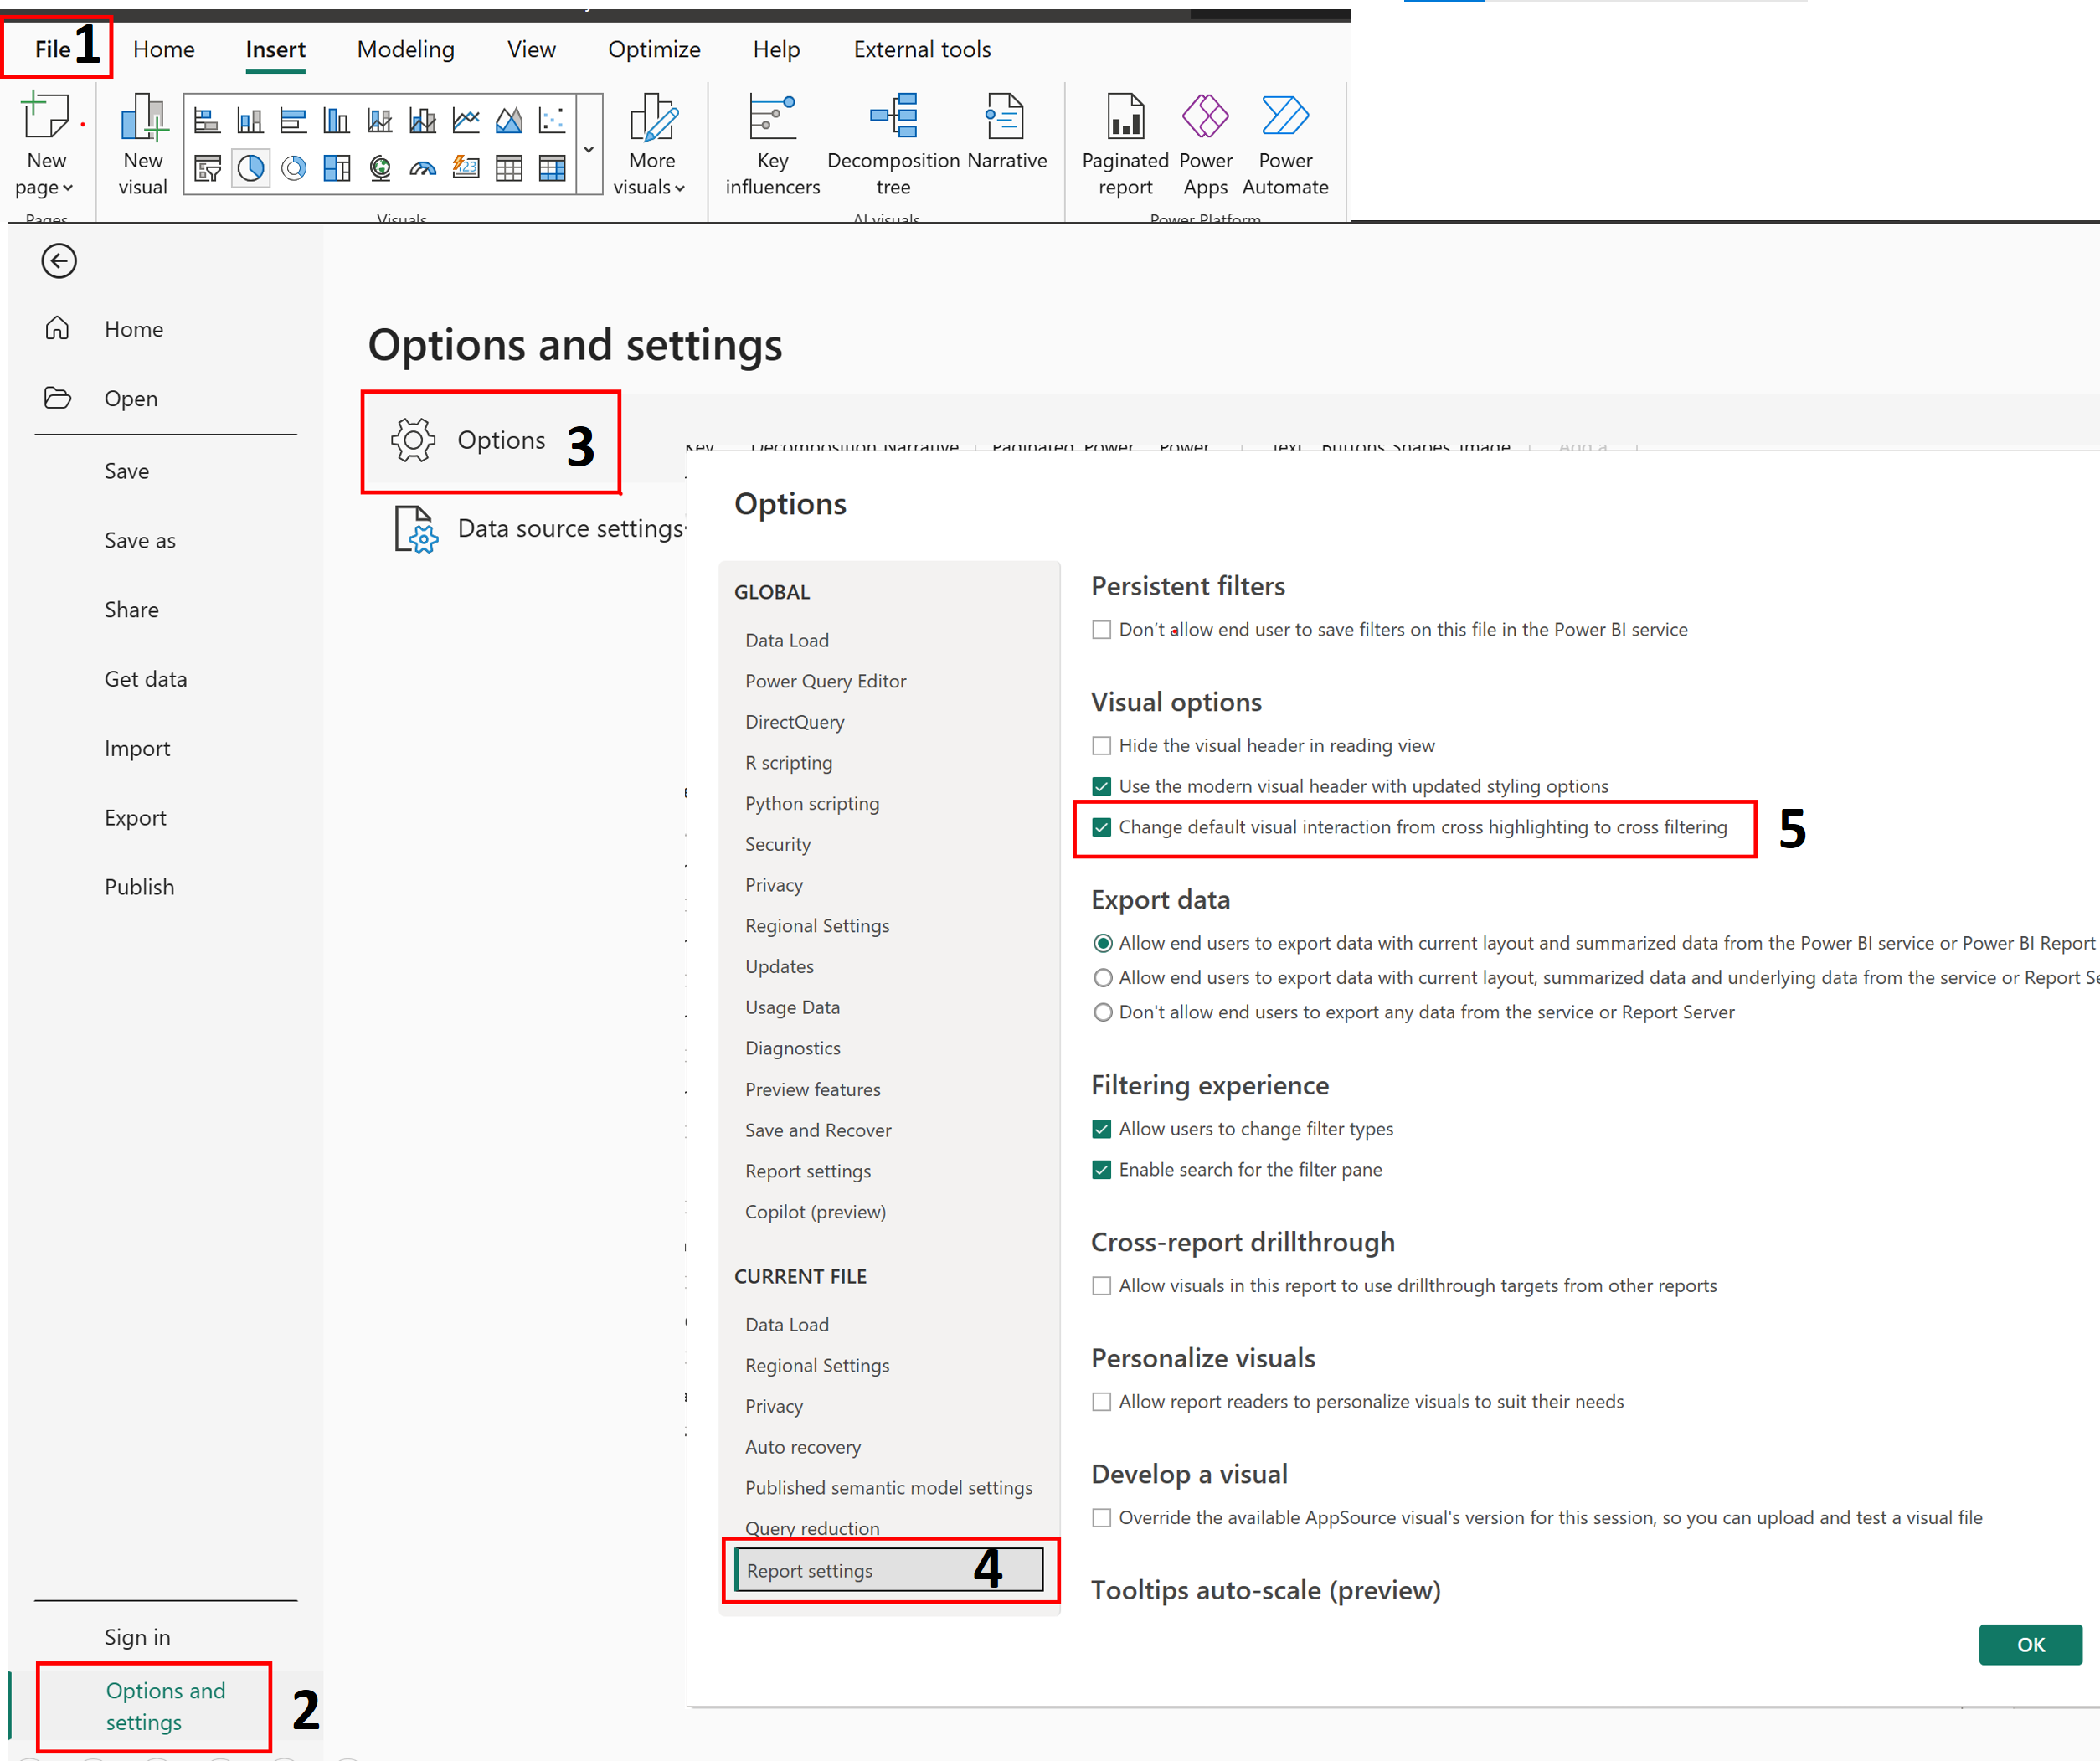Select the donut chart visual icon
The width and height of the screenshot is (2100, 1761).
[294, 168]
